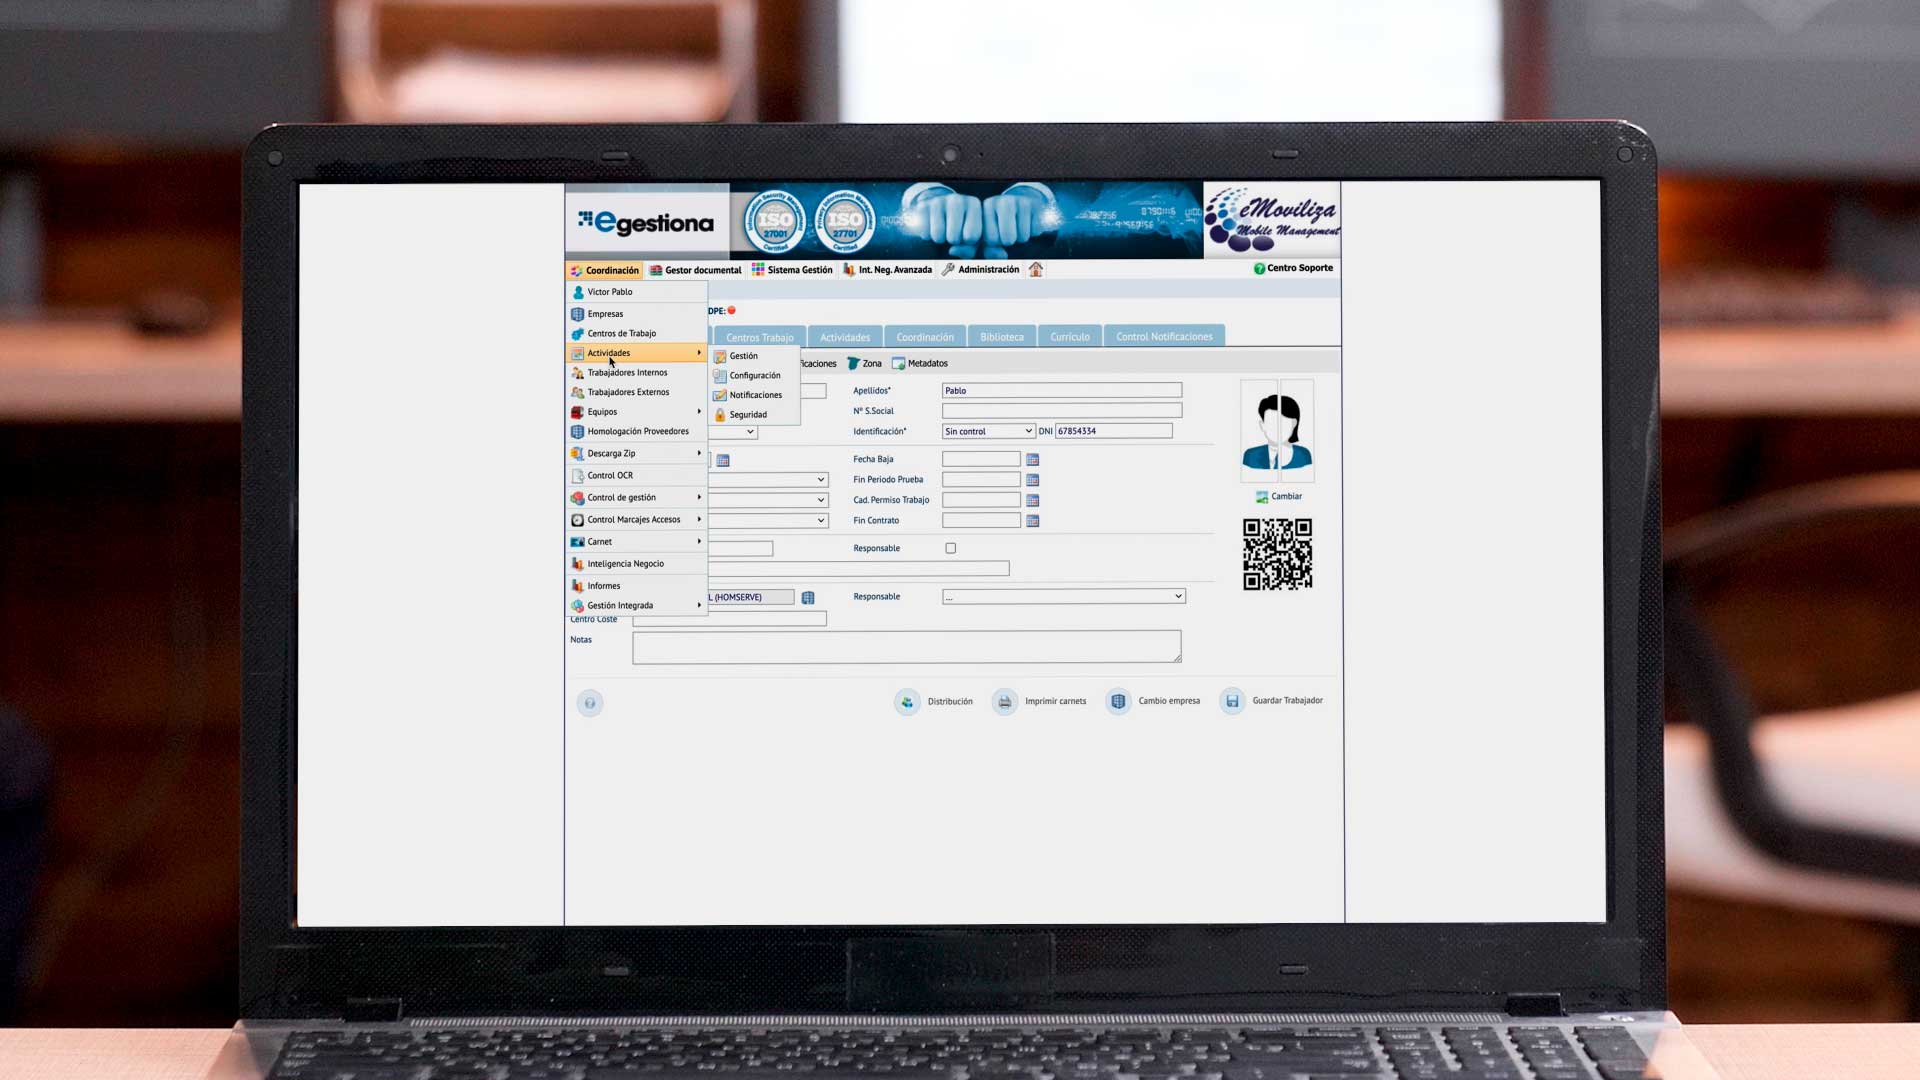Click the home icon next to Administración
Image resolution: width=1920 pixels, height=1080 pixels.
pos(1036,269)
